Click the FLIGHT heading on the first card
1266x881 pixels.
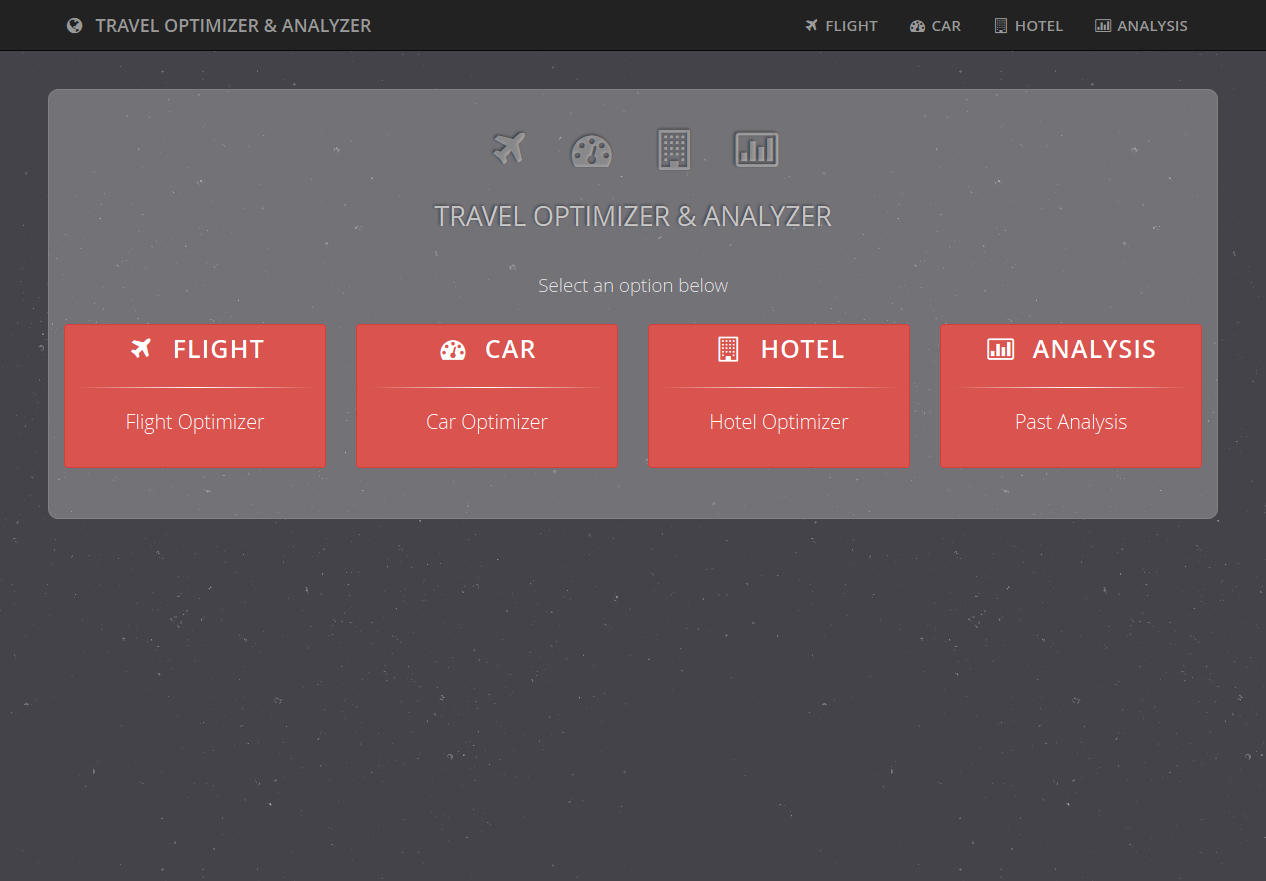219,349
